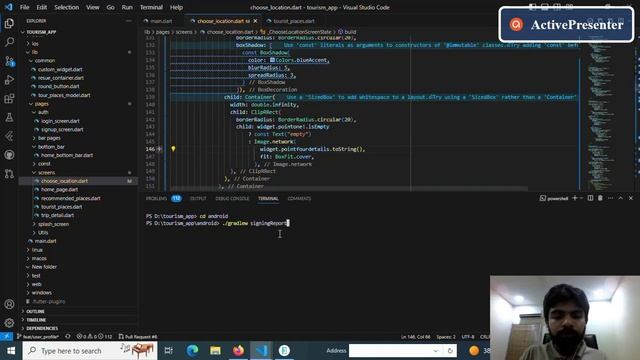Switch to the Output panel tab

point(198,198)
